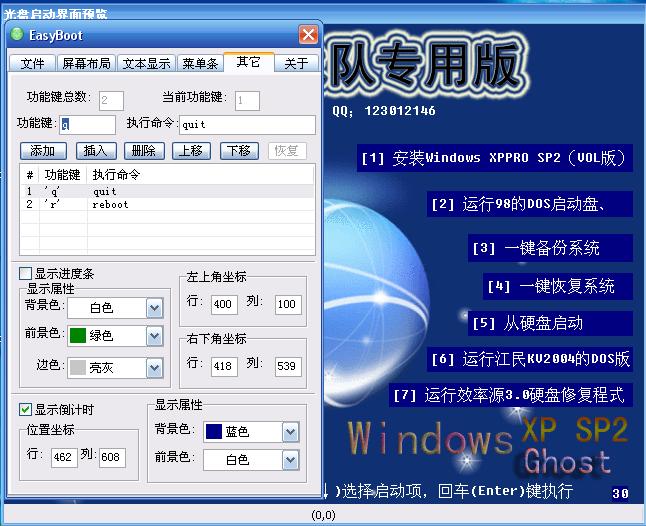This screenshot has height=526, width=646.
Task: Click the 执行命令 column header
Action: [x=200, y=175]
